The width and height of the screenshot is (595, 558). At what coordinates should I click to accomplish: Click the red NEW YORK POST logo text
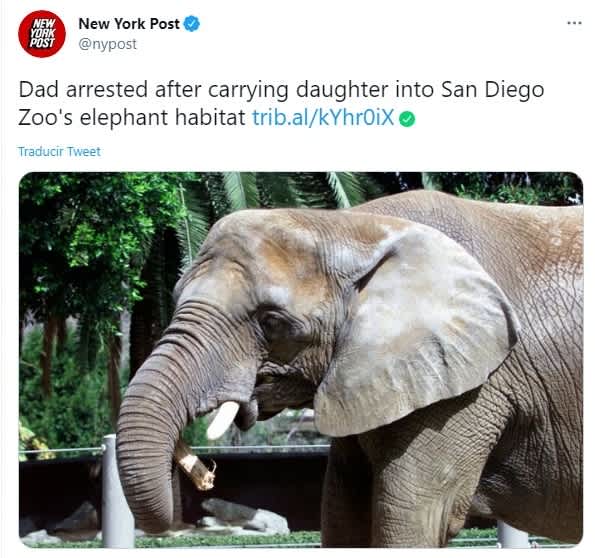coord(42,33)
